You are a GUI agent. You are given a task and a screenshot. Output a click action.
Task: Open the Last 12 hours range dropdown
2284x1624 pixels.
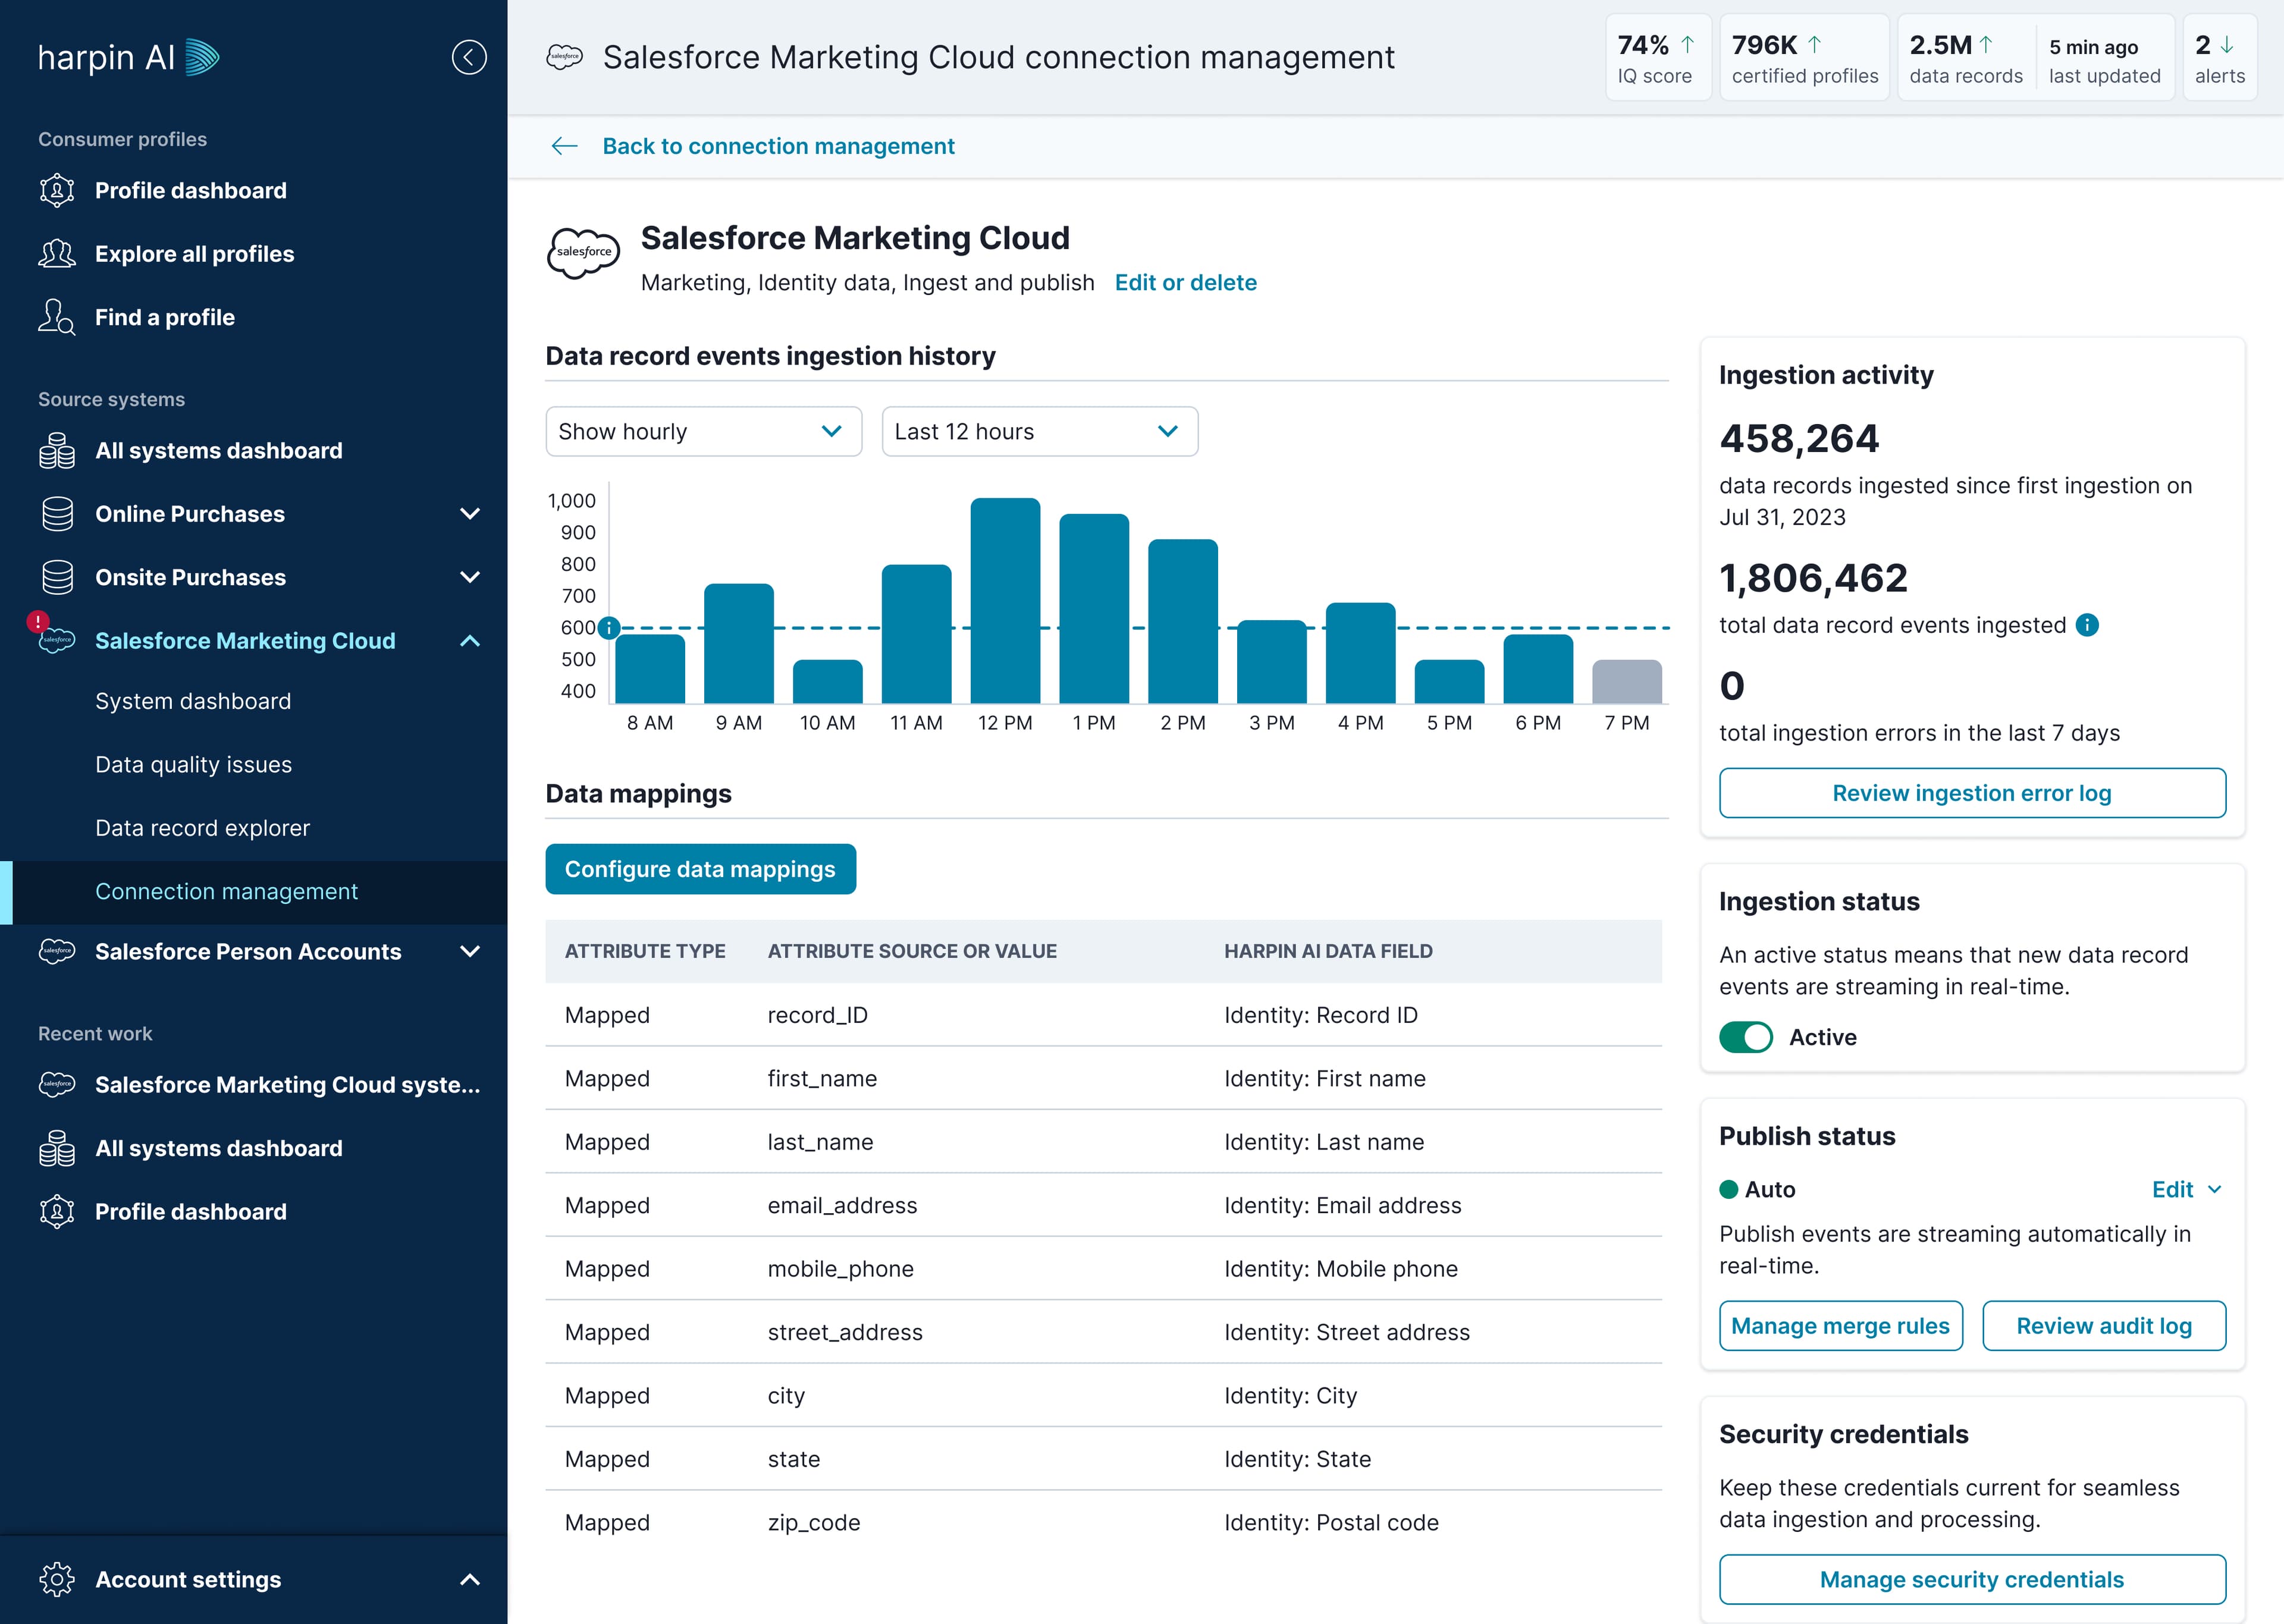pyautogui.click(x=1040, y=431)
